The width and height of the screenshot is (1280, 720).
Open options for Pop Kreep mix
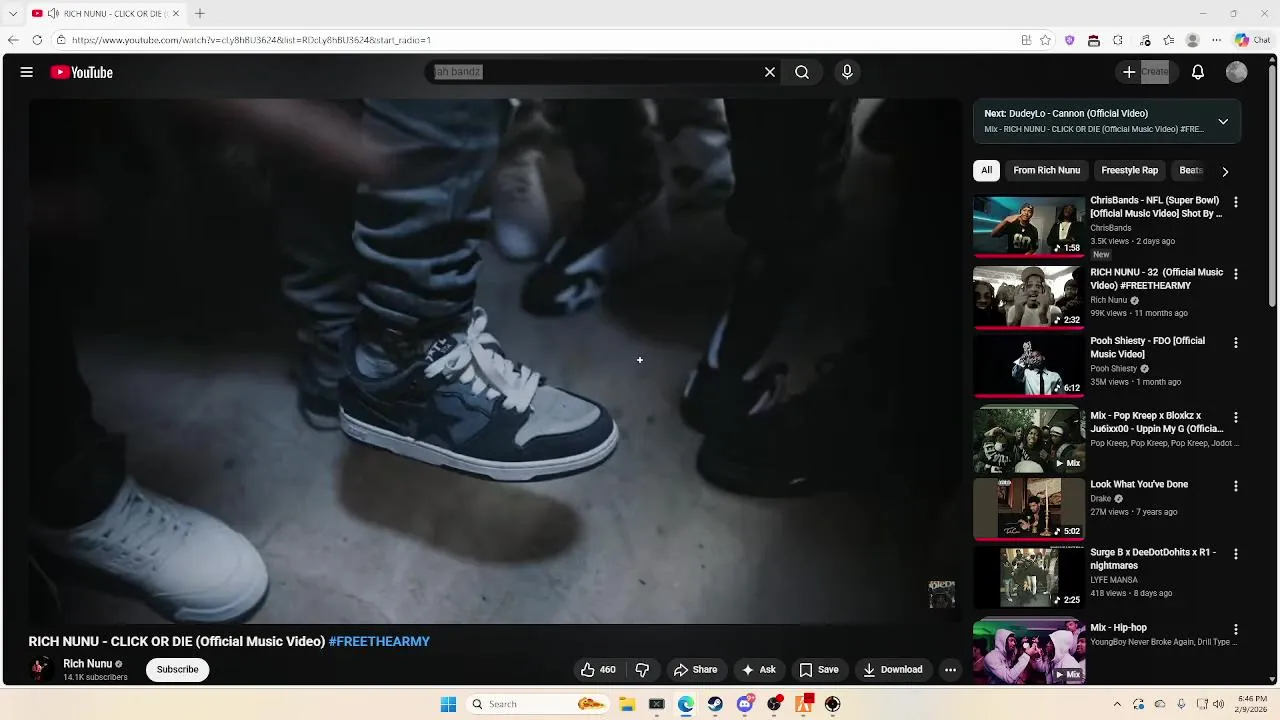tap(1235, 417)
